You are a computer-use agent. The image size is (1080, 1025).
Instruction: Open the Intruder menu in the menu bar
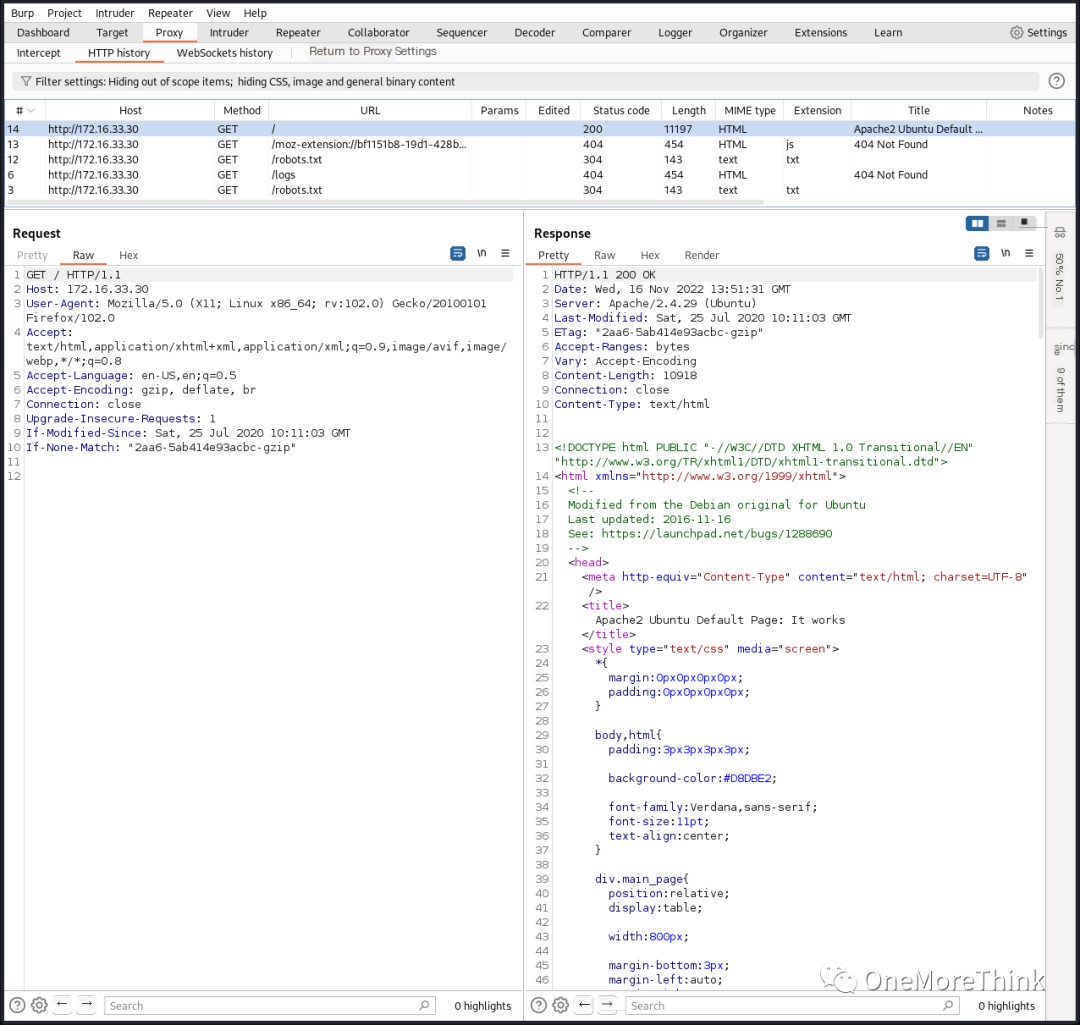click(x=115, y=13)
